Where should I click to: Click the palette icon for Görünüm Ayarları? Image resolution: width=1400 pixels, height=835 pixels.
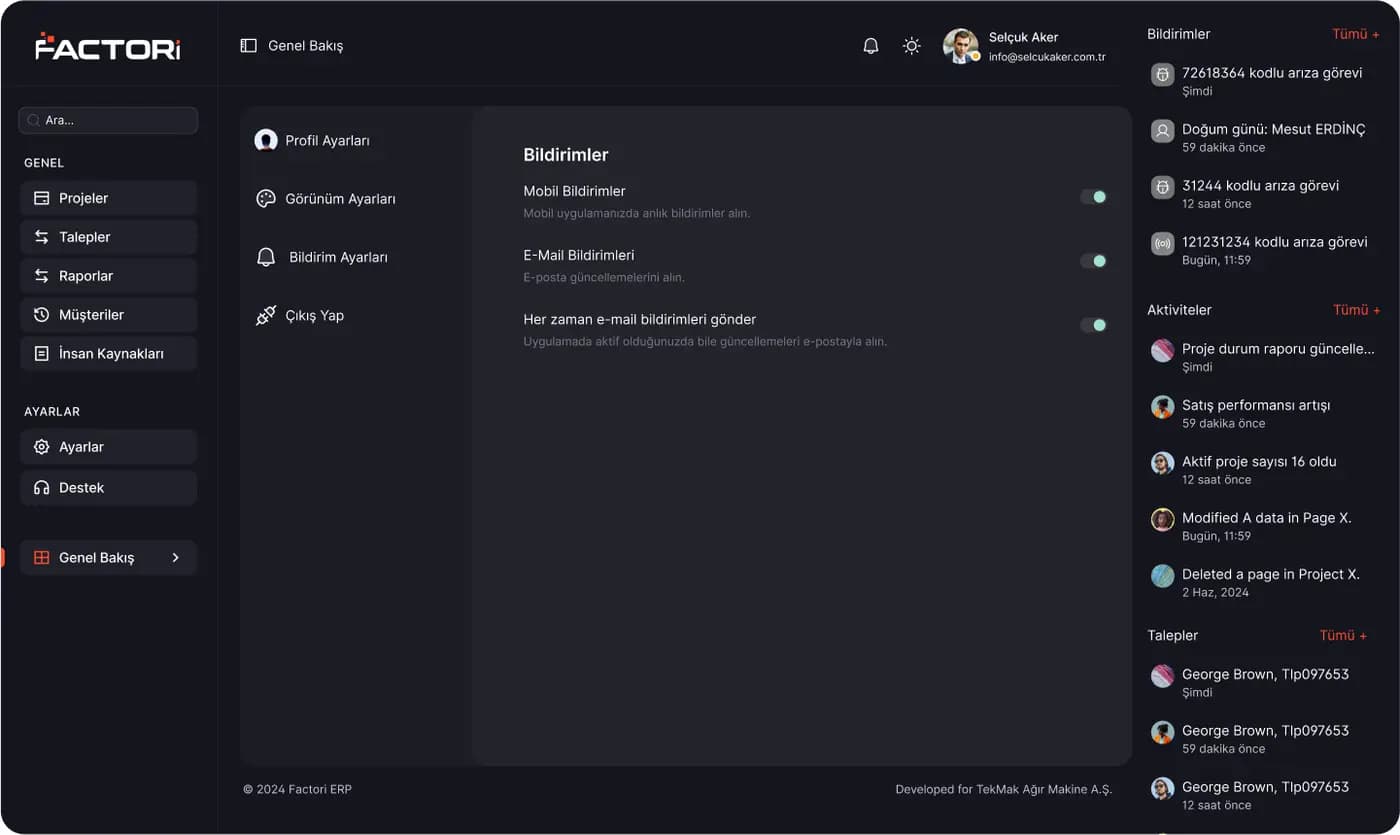[x=266, y=198]
